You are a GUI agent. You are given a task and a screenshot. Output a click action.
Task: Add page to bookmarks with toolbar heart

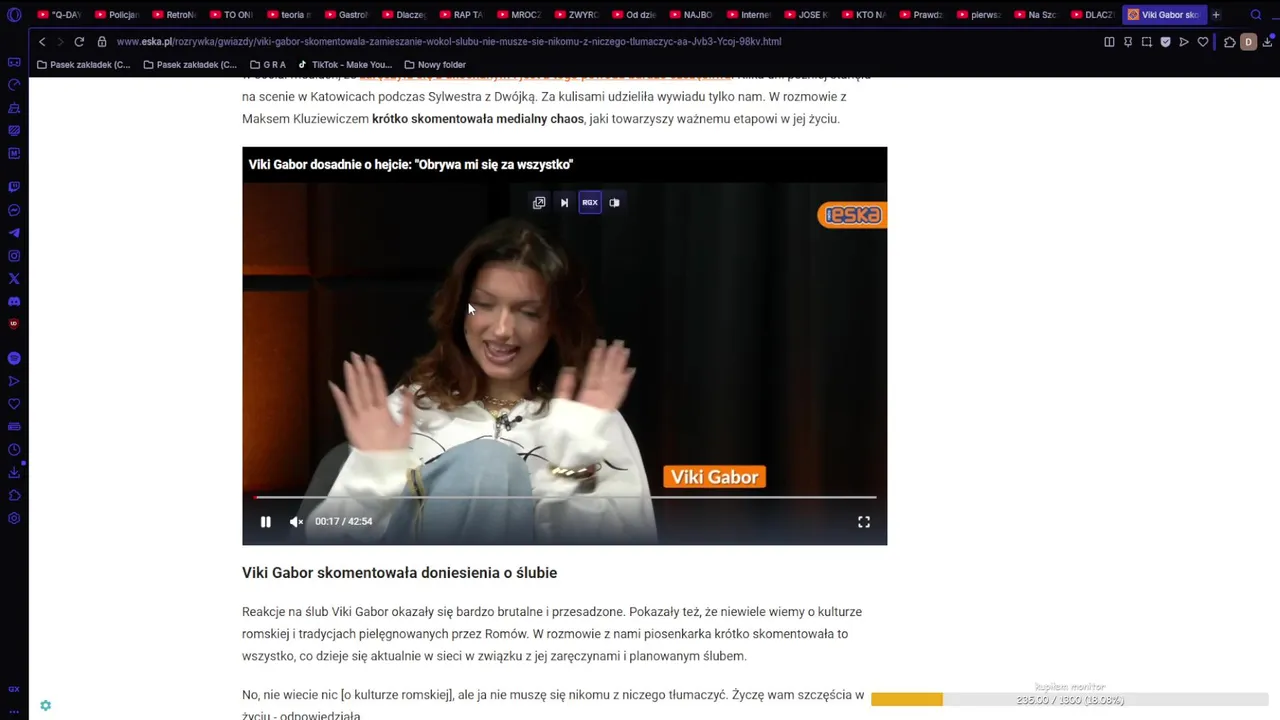(x=1203, y=42)
